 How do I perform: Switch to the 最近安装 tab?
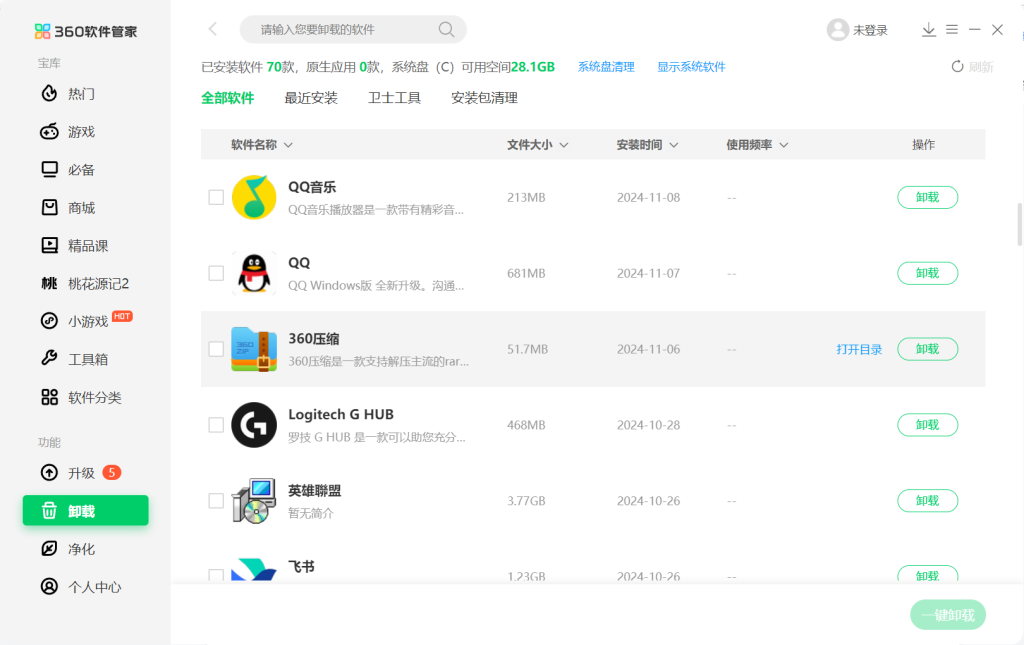point(311,98)
